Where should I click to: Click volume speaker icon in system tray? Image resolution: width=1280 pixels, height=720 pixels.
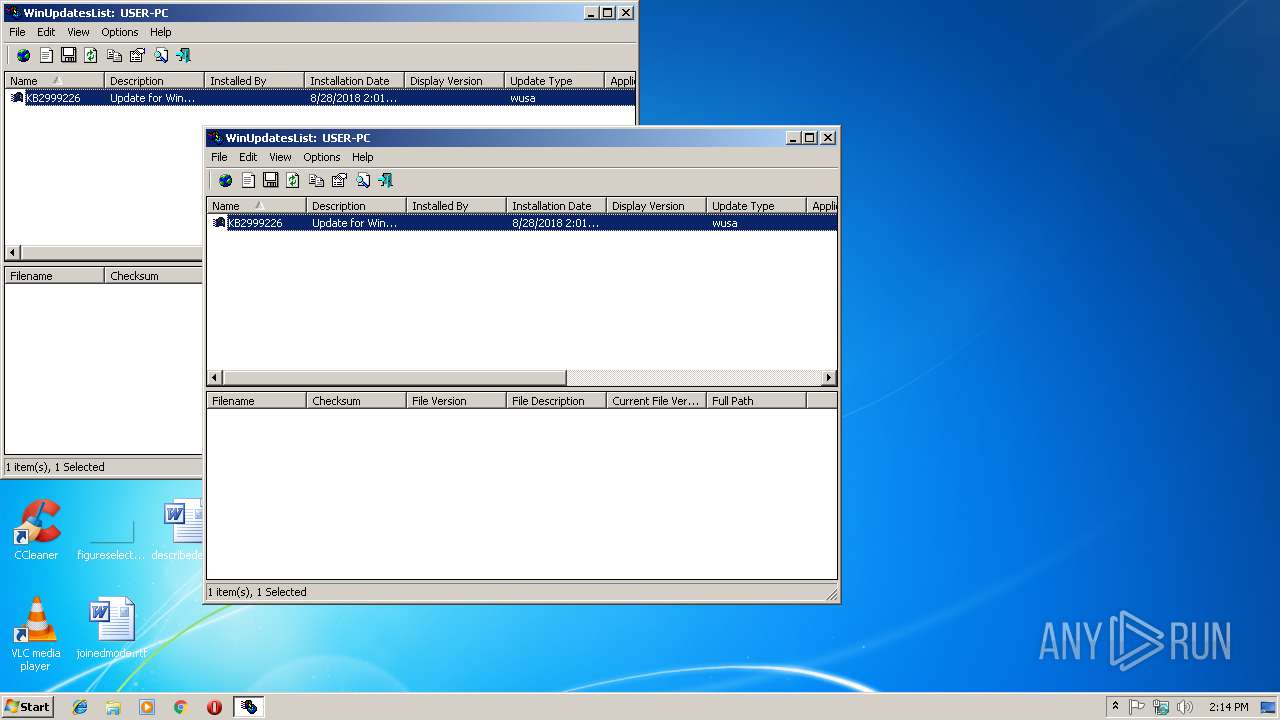tap(1185, 707)
